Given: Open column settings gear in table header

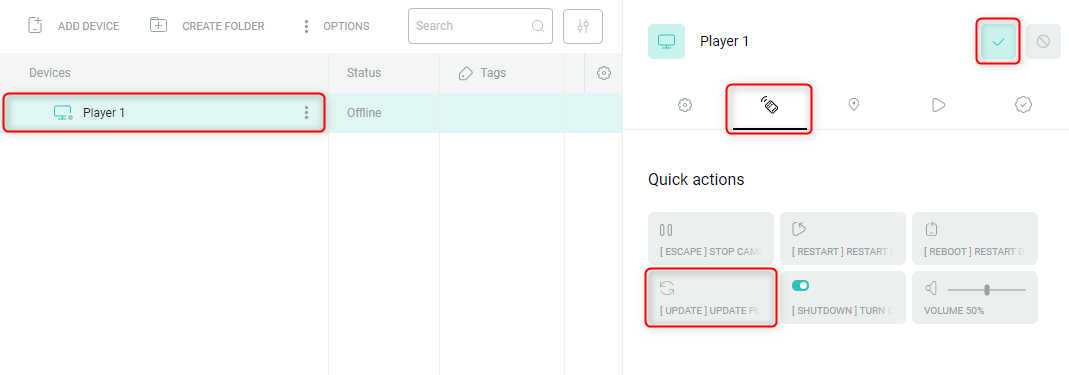Looking at the screenshot, I should [x=603, y=73].
